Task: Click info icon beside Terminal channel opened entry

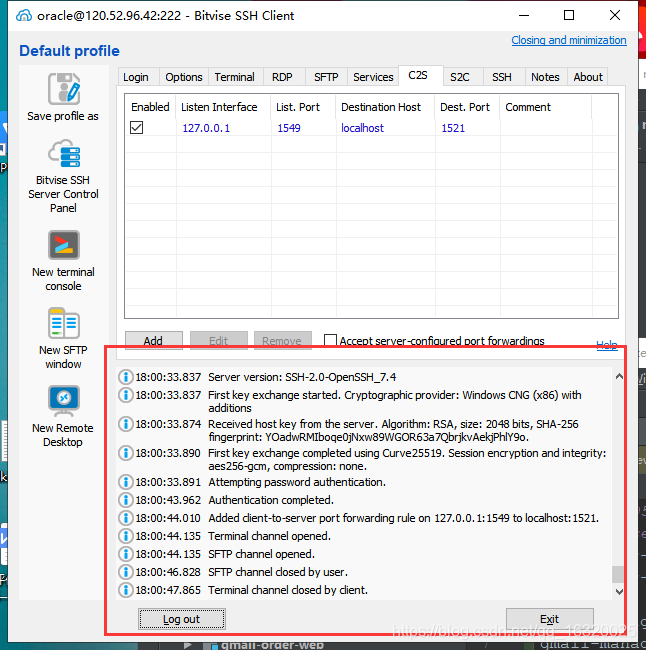Action: 125,536
